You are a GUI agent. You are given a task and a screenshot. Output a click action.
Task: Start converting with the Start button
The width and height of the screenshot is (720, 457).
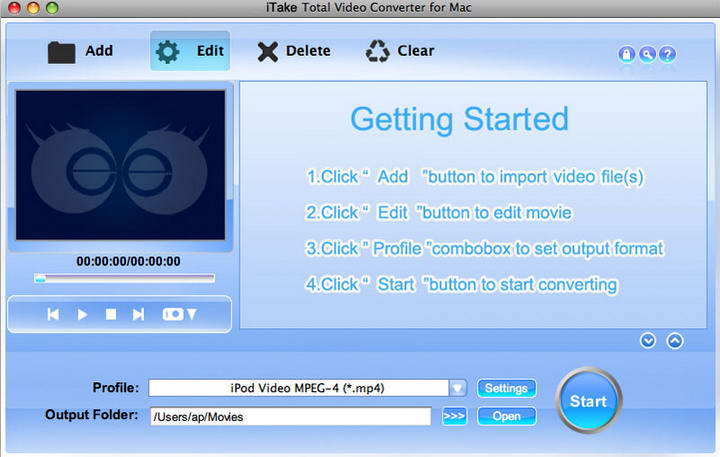click(x=588, y=401)
